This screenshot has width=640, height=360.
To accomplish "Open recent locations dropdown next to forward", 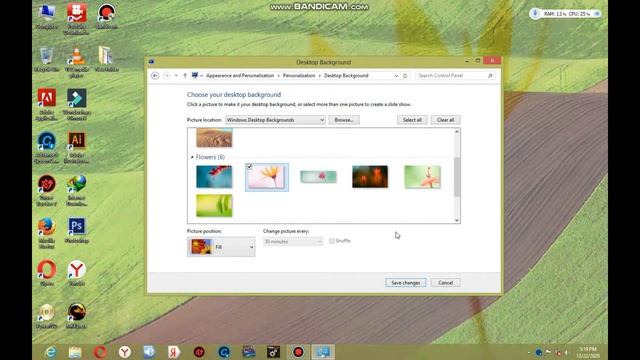I will 176,76.
